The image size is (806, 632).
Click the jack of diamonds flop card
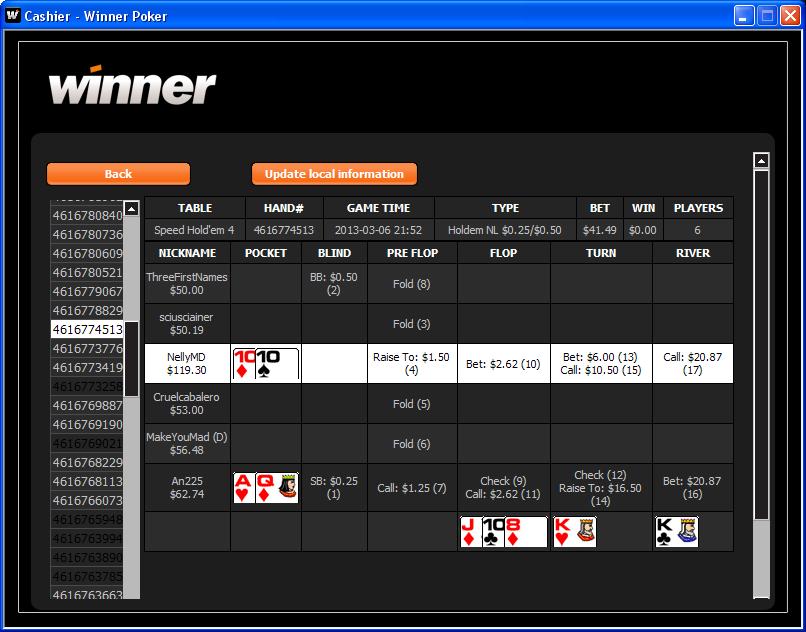470,532
